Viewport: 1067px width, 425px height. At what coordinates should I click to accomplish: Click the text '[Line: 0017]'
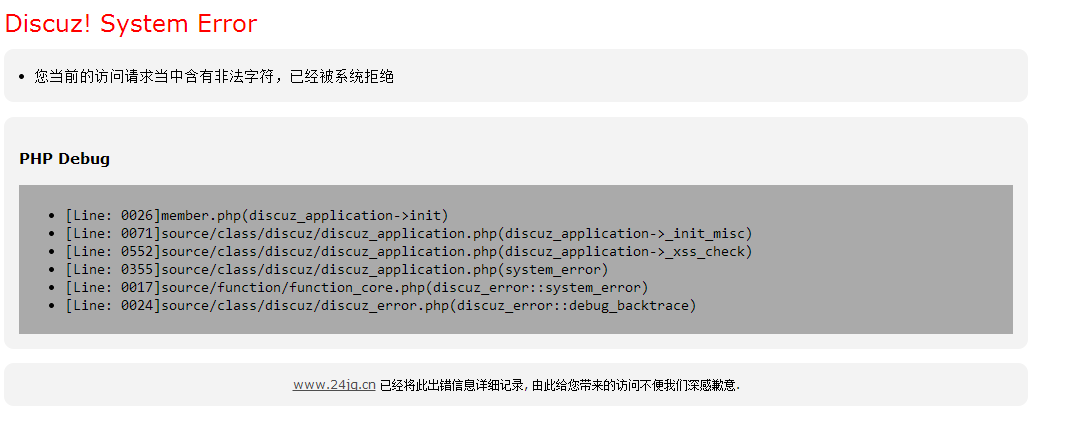pos(113,288)
